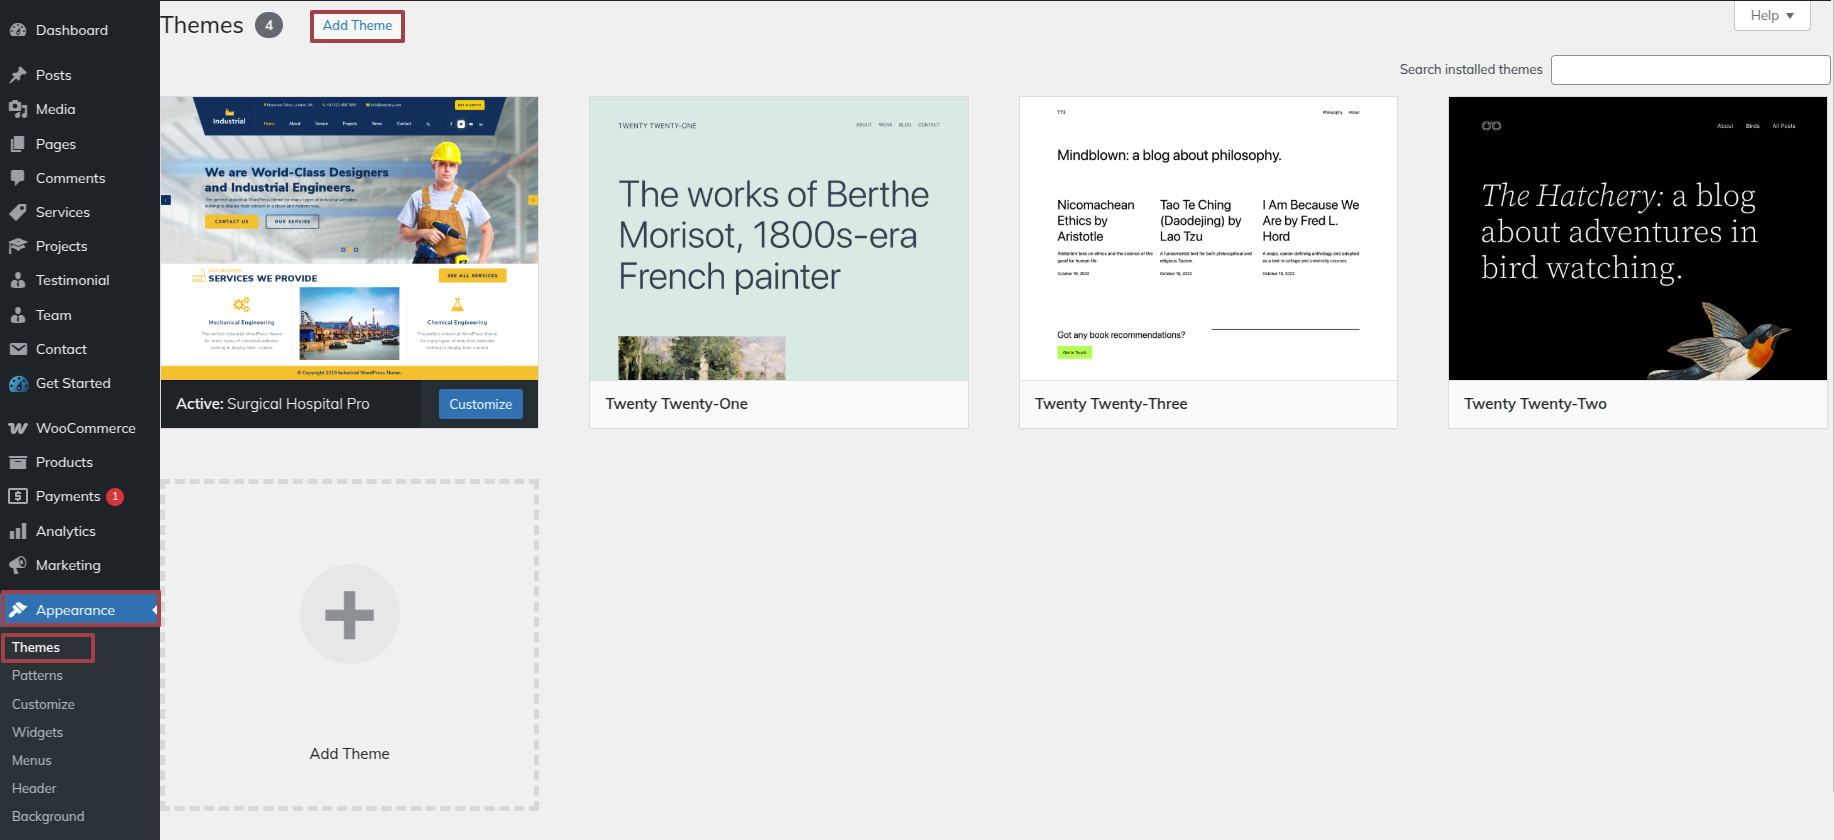Click the Dashboard gauge icon
Image resolution: width=1834 pixels, height=840 pixels.
tap(18, 30)
